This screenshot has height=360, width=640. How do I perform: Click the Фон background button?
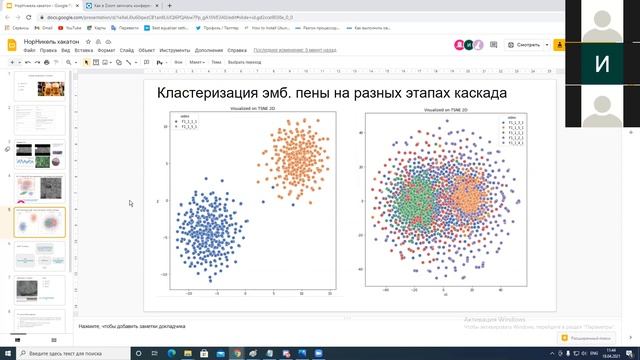click(178, 62)
